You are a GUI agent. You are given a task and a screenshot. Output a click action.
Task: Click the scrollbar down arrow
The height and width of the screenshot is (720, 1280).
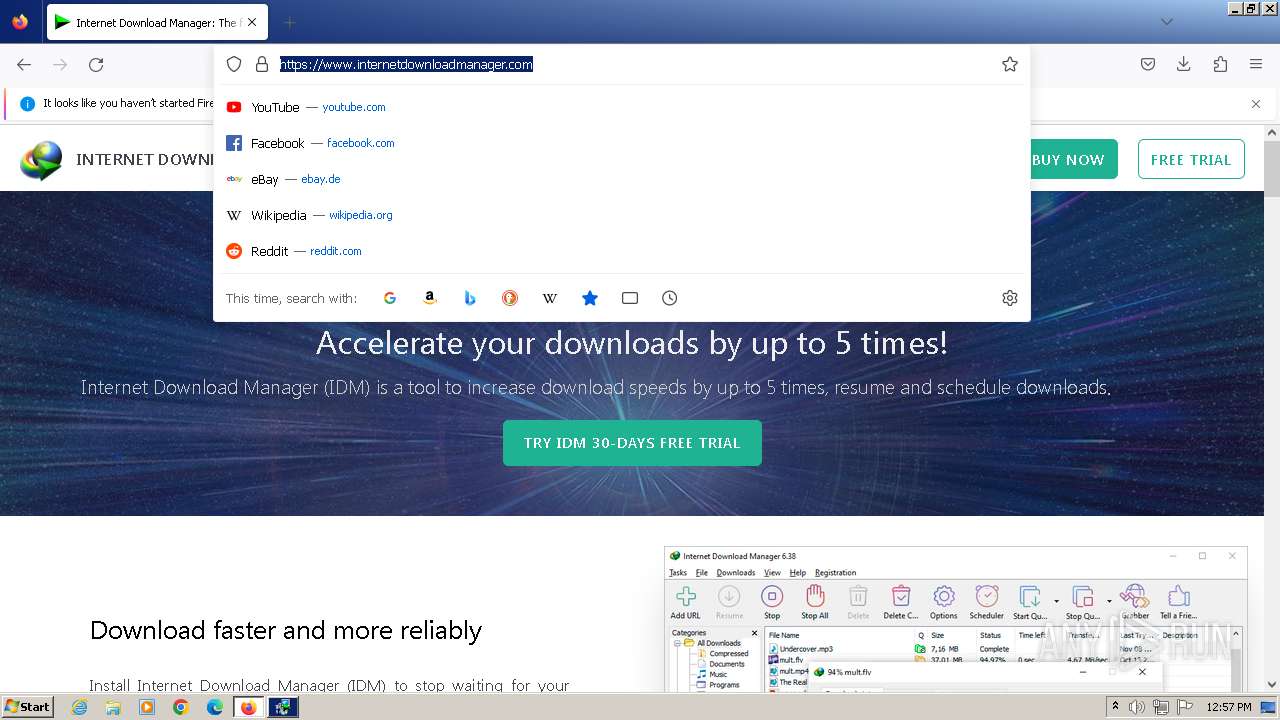tap(1272, 685)
